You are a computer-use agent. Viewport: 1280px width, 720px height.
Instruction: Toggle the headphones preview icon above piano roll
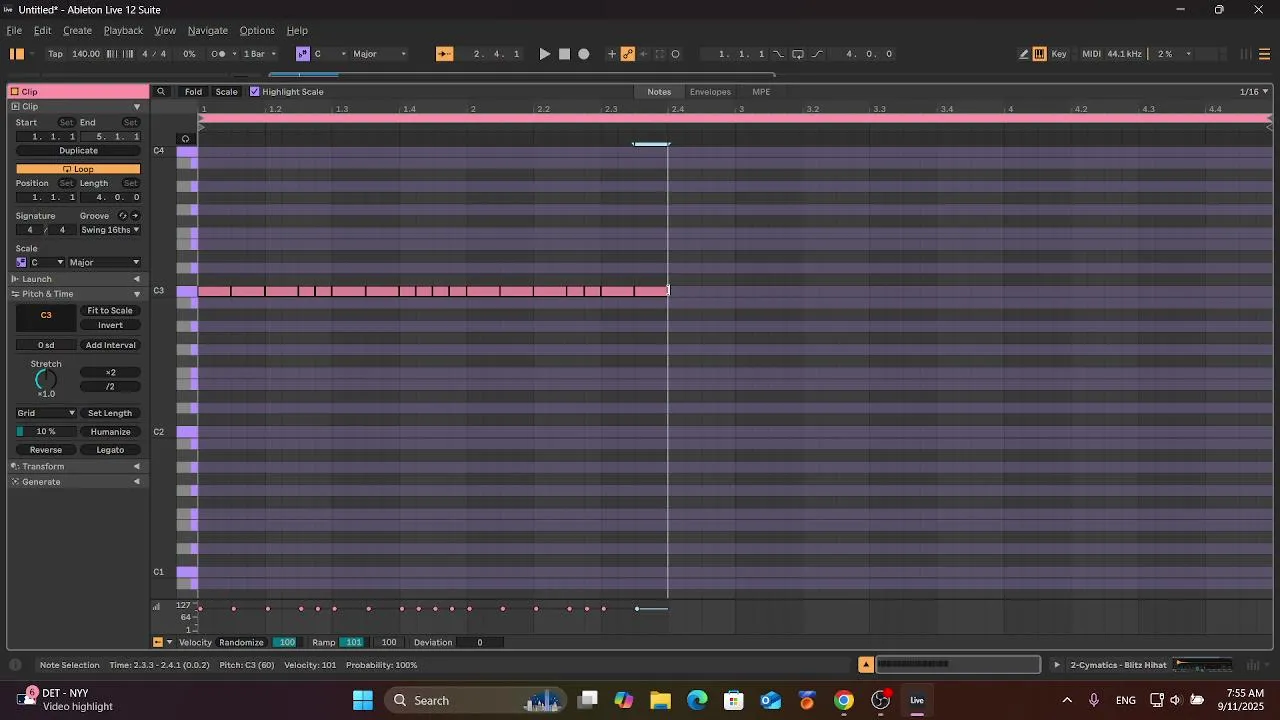[185, 139]
